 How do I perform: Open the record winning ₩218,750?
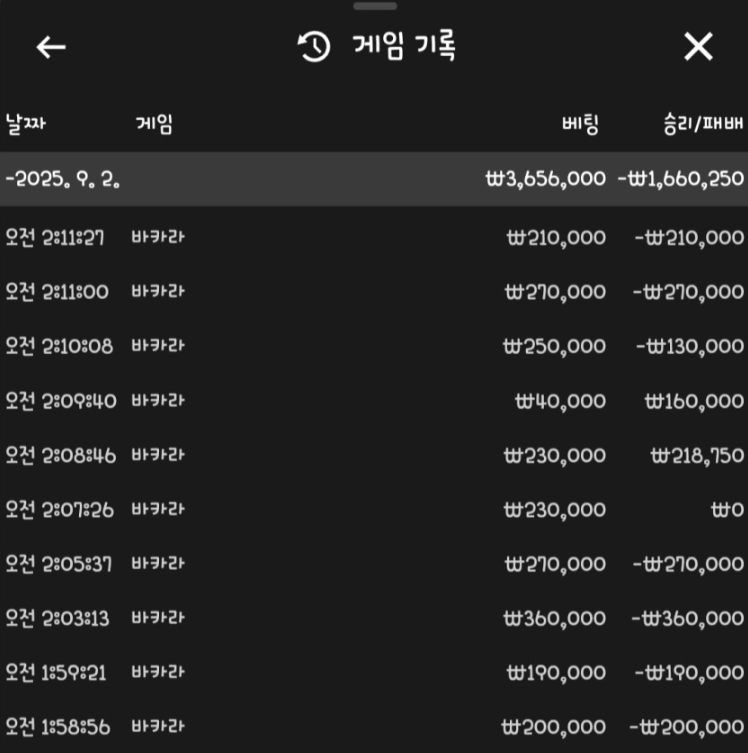click(374, 455)
